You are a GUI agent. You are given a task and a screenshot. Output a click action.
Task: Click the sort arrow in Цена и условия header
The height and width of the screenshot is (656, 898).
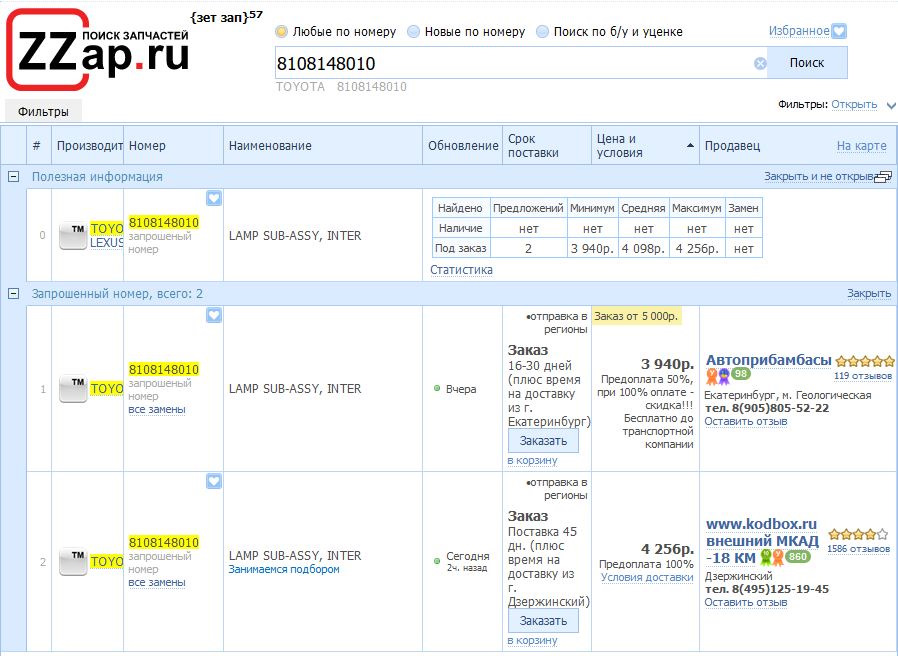coord(690,146)
